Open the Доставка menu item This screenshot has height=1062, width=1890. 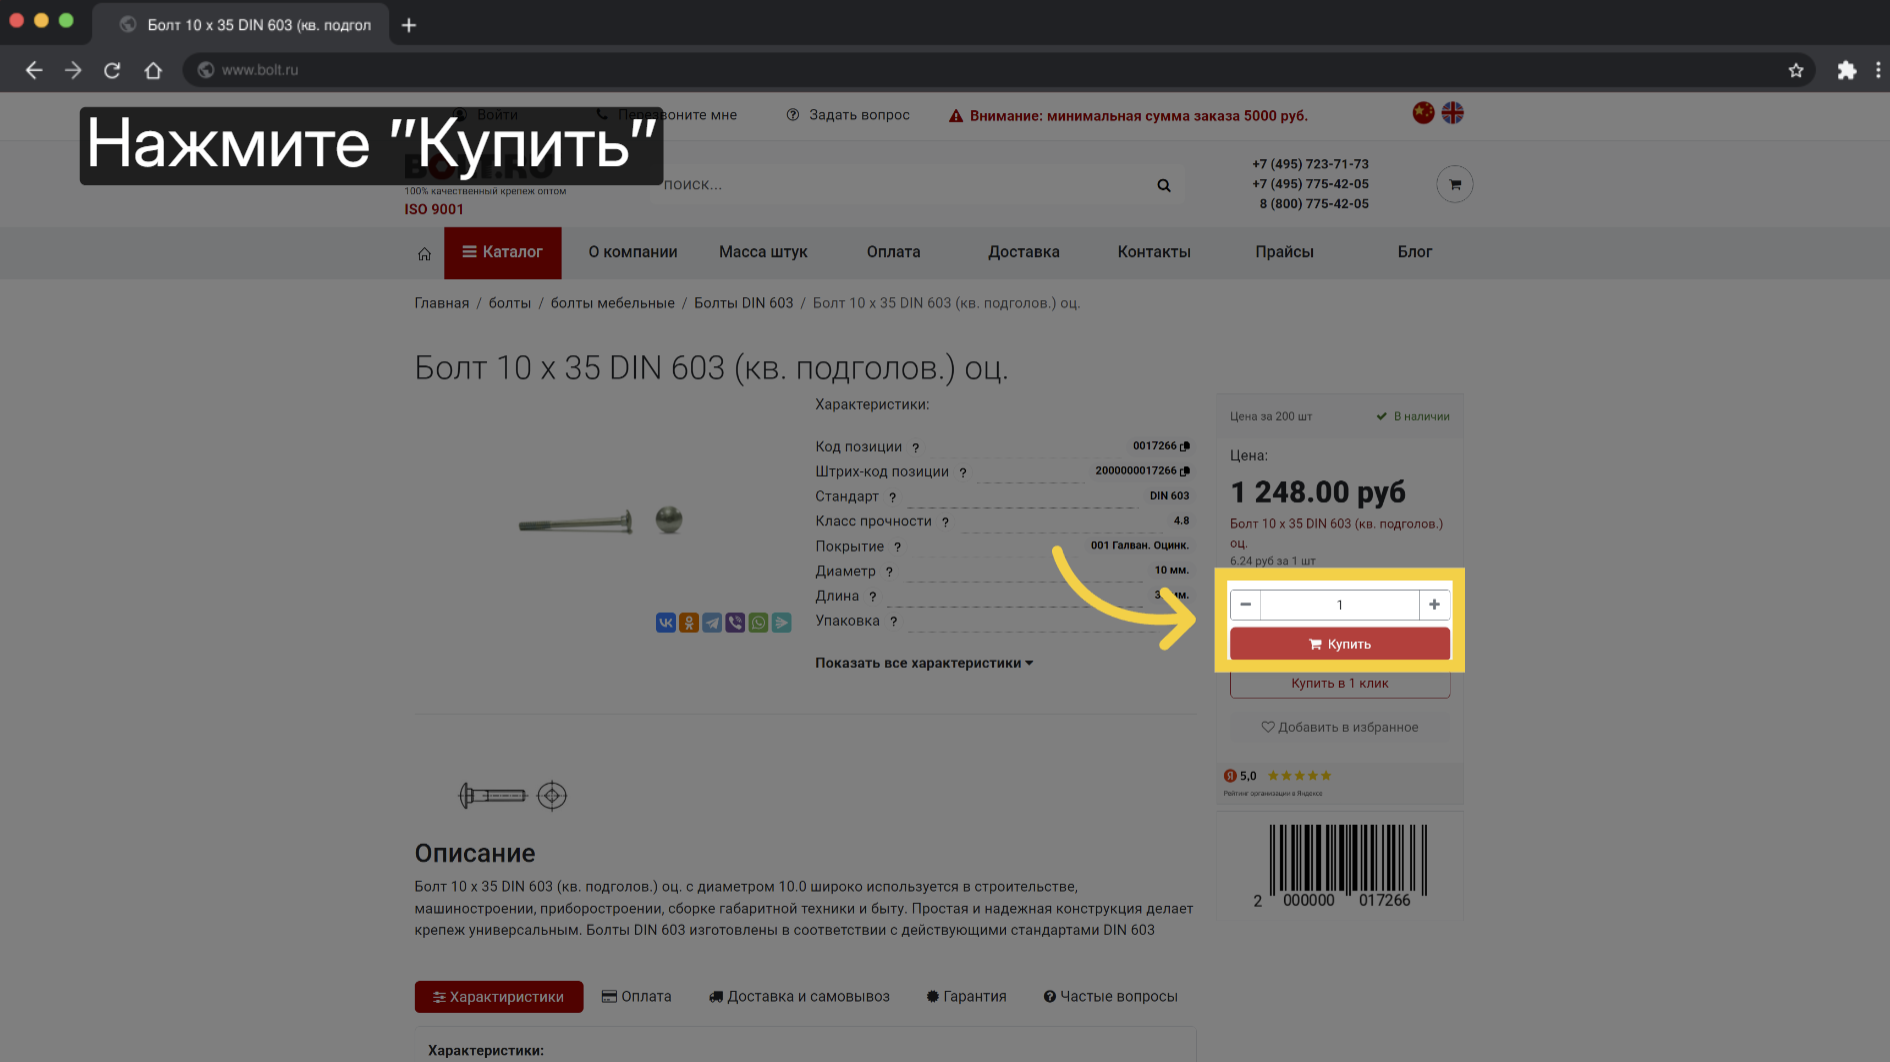(x=1024, y=252)
